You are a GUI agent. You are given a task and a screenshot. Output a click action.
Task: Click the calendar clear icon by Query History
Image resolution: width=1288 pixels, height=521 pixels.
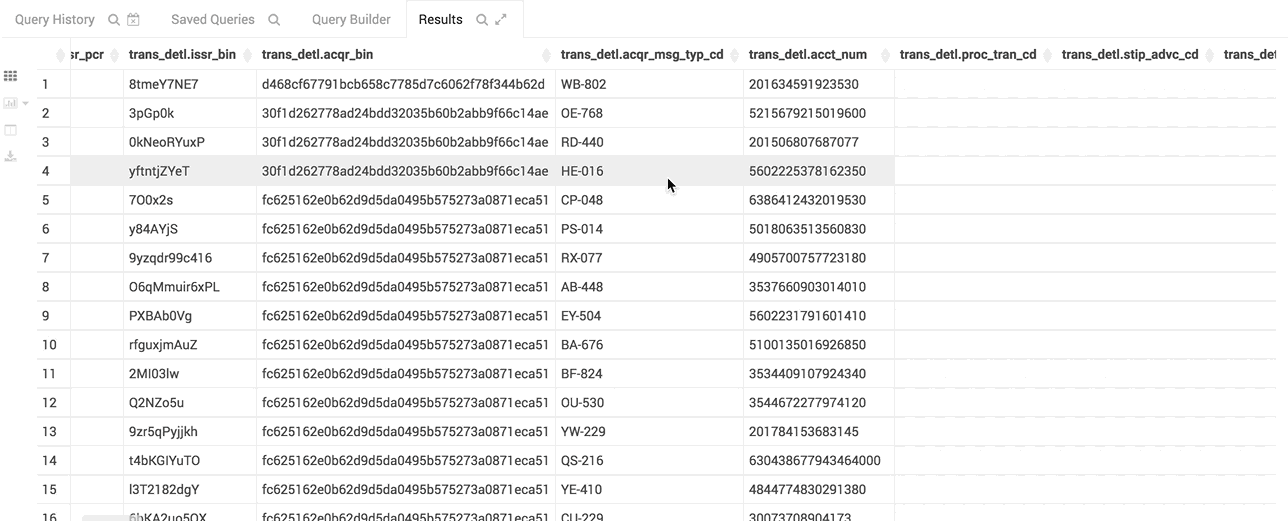pos(134,20)
